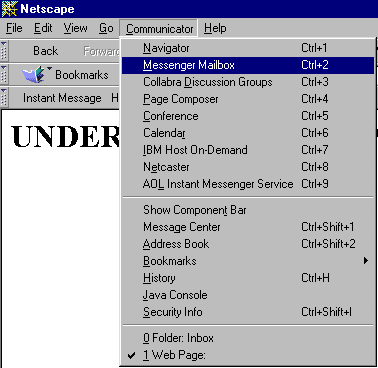Click Show Component Bar
This screenshot has width=378, height=368.
tap(248, 210)
